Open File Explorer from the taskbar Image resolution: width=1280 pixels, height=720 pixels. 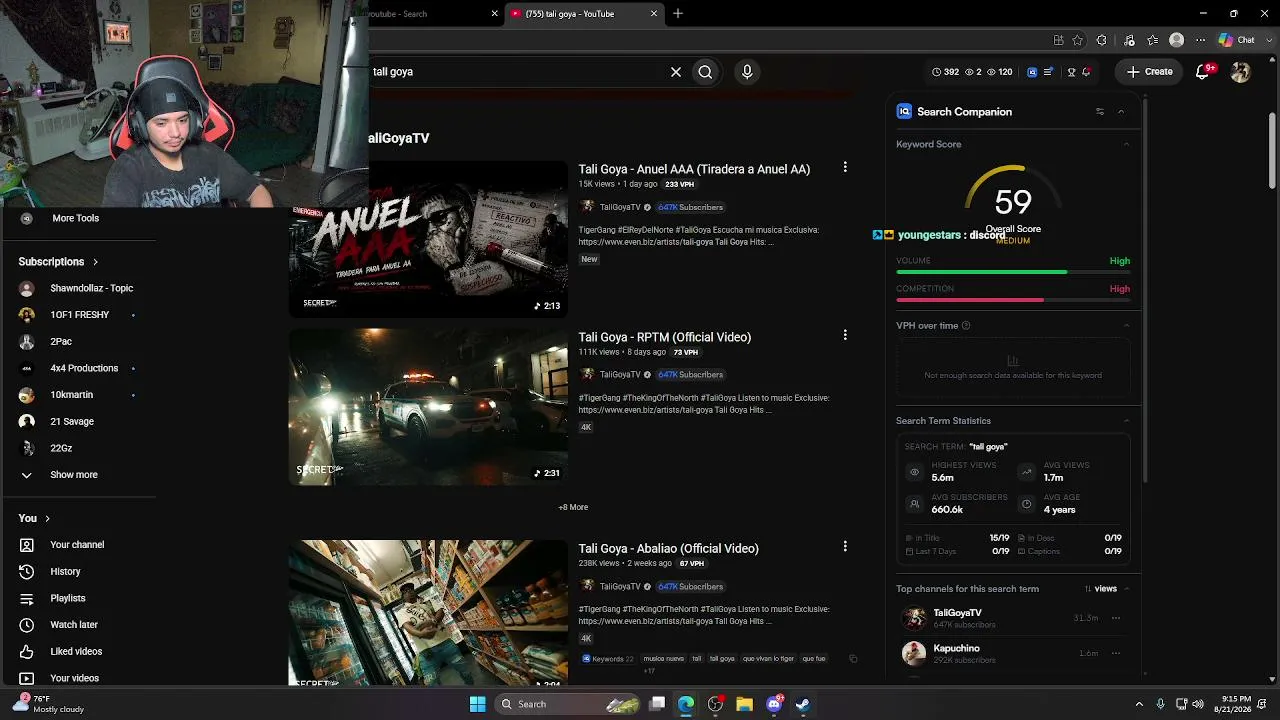(x=744, y=704)
